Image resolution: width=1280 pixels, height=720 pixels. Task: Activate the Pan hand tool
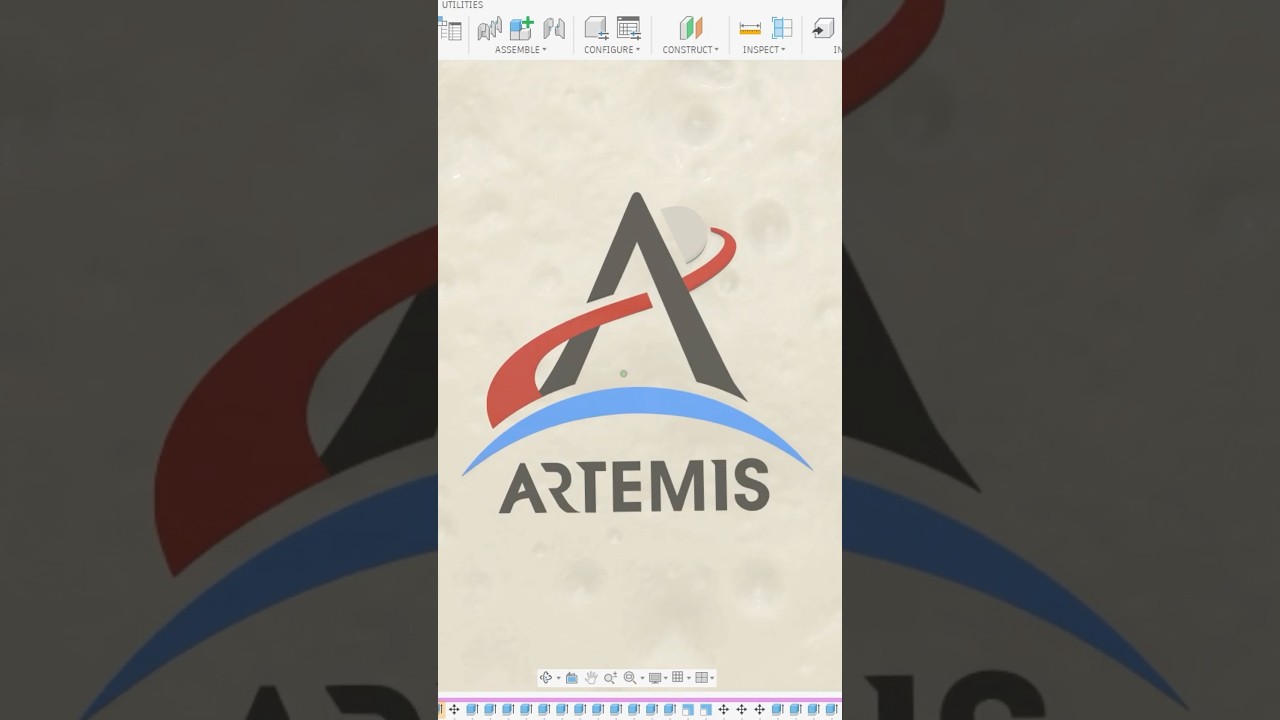[x=591, y=677]
